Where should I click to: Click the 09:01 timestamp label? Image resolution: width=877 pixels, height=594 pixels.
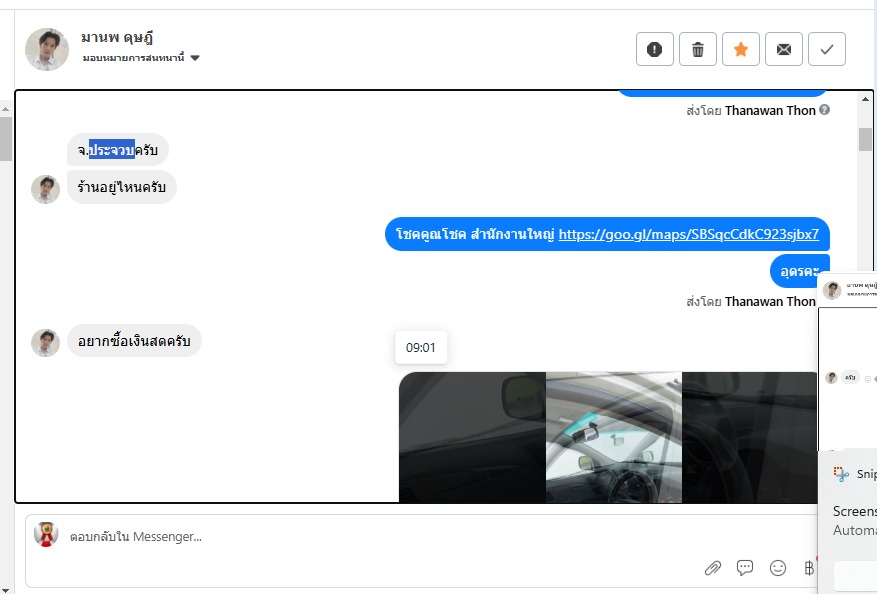tap(421, 347)
